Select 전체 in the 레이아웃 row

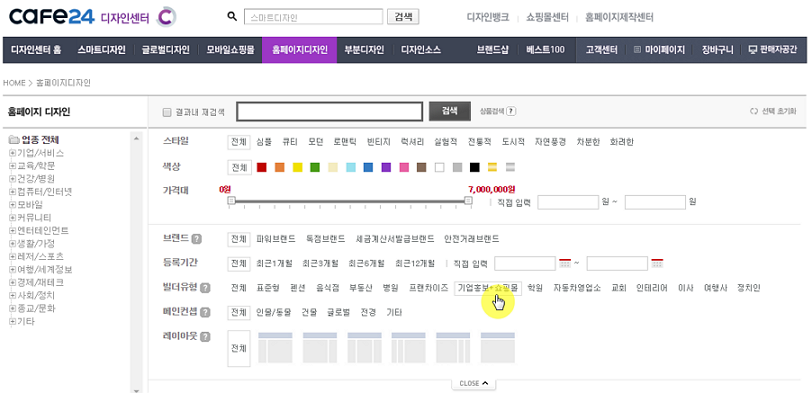tap(239, 348)
